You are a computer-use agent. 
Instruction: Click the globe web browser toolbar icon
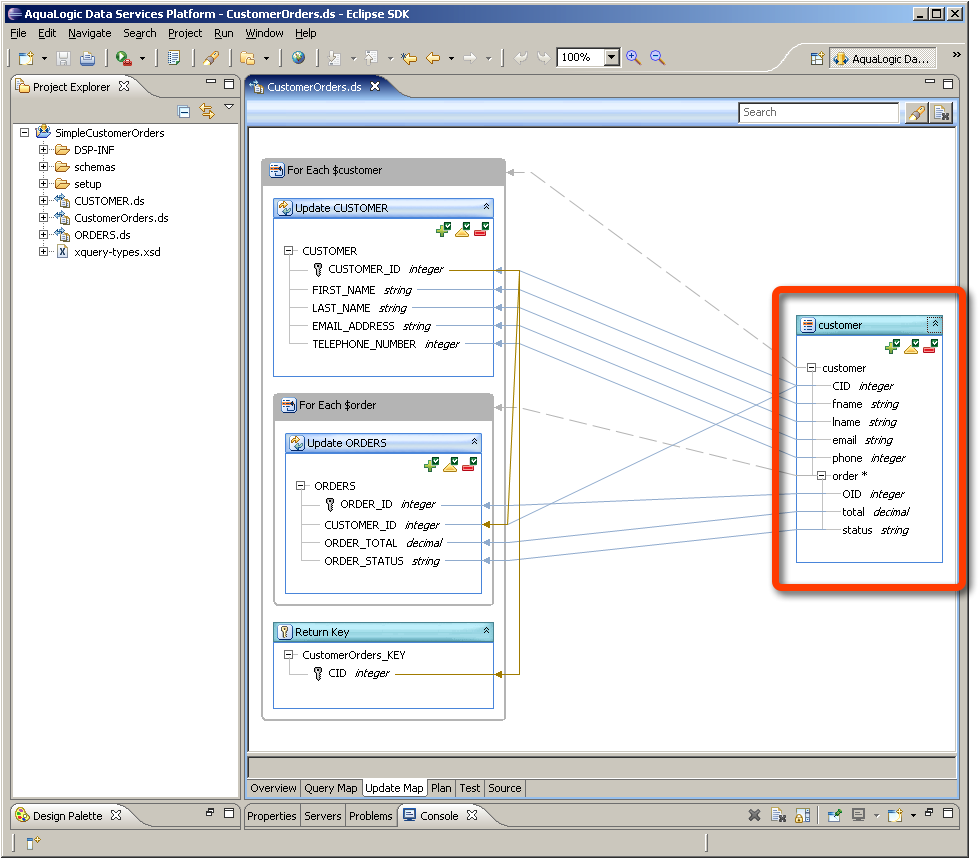pos(299,58)
